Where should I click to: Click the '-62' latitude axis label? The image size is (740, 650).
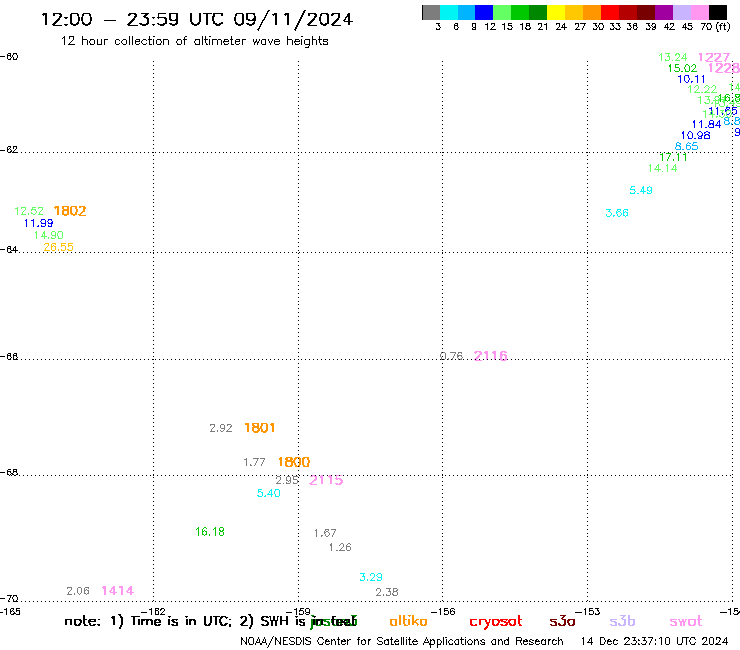point(9,150)
